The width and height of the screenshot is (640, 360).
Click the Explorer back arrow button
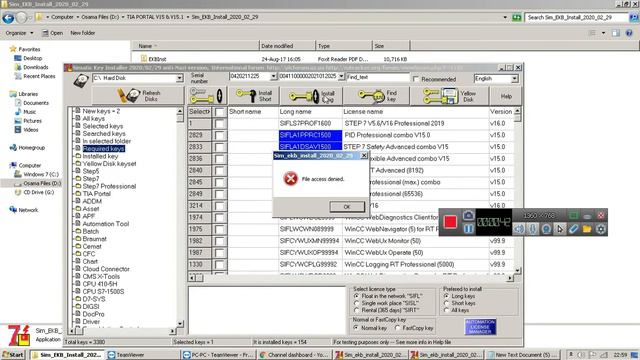(x=8, y=18)
